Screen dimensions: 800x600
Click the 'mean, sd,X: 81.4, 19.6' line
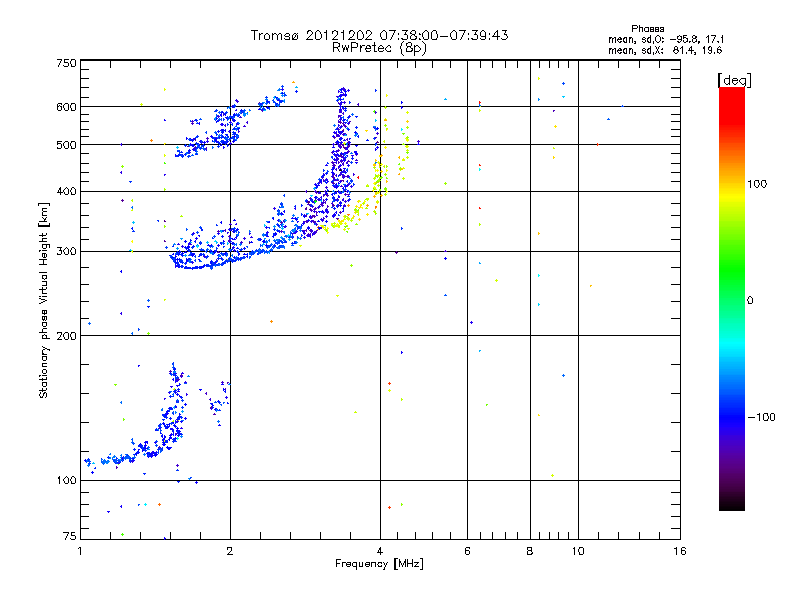(665, 50)
